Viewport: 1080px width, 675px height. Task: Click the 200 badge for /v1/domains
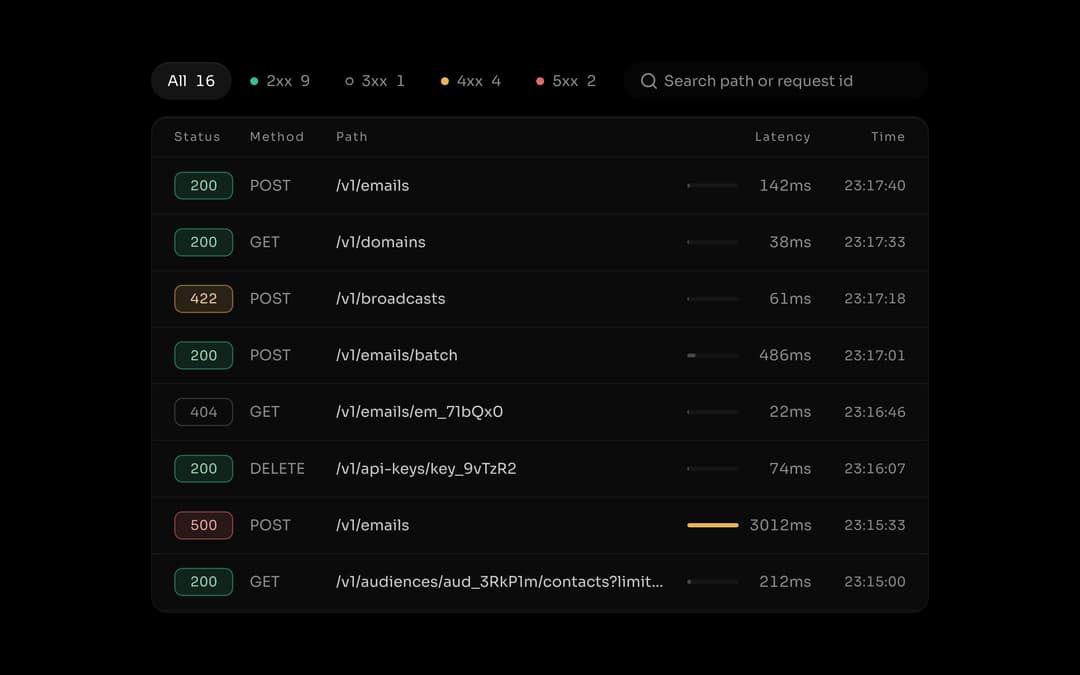(203, 242)
